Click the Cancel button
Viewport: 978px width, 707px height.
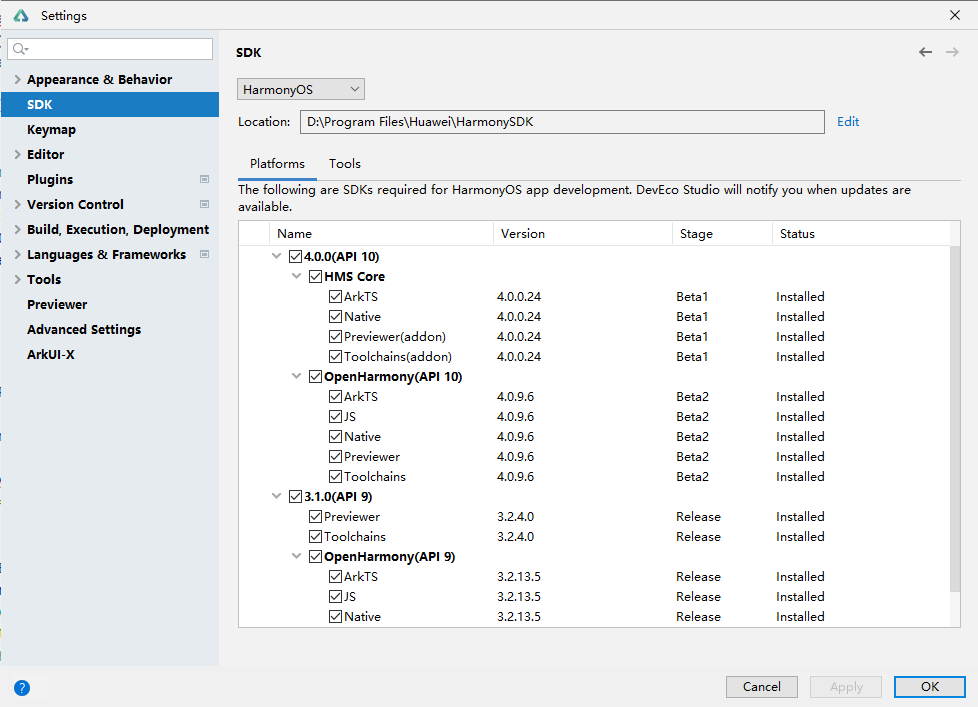tap(762, 686)
